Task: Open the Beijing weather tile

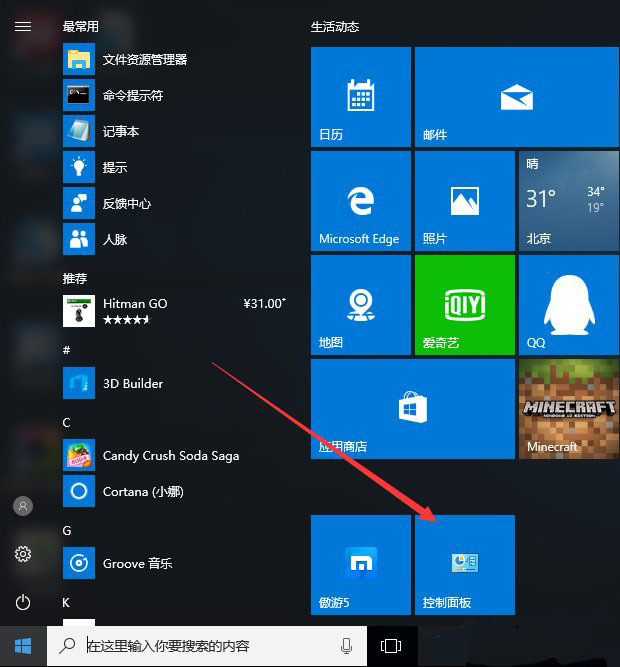Action: [x=568, y=201]
